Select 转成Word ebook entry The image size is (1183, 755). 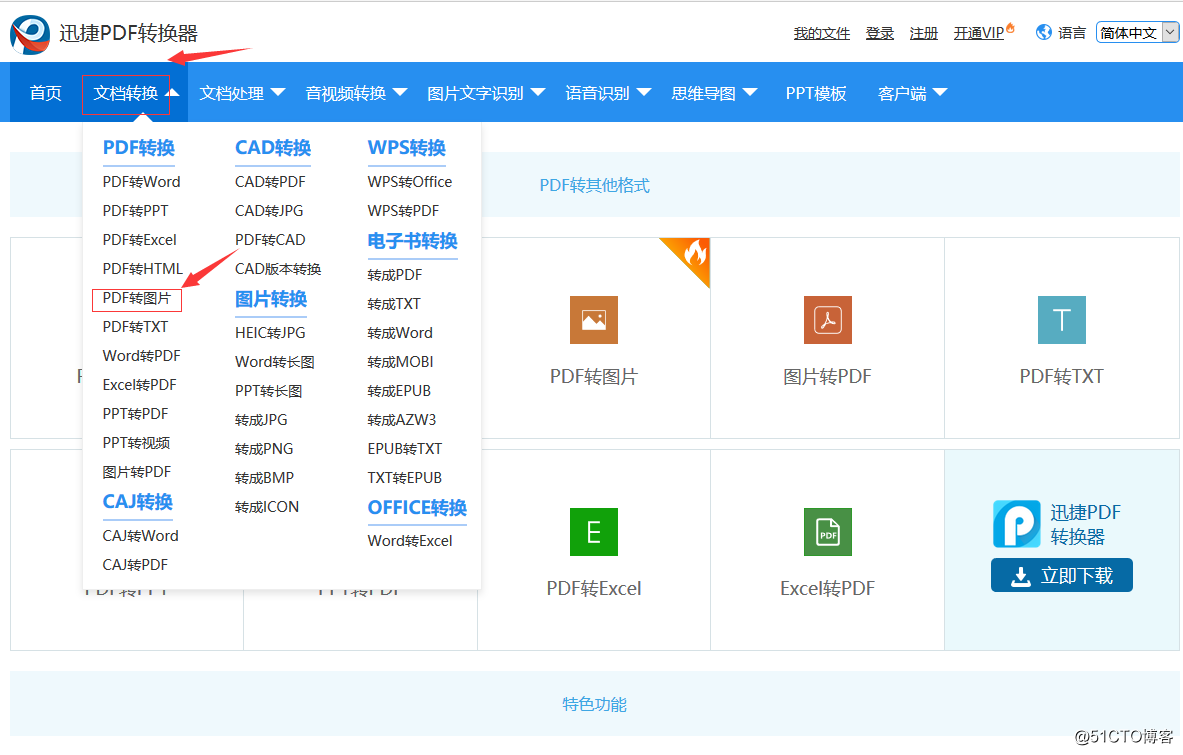pos(400,333)
